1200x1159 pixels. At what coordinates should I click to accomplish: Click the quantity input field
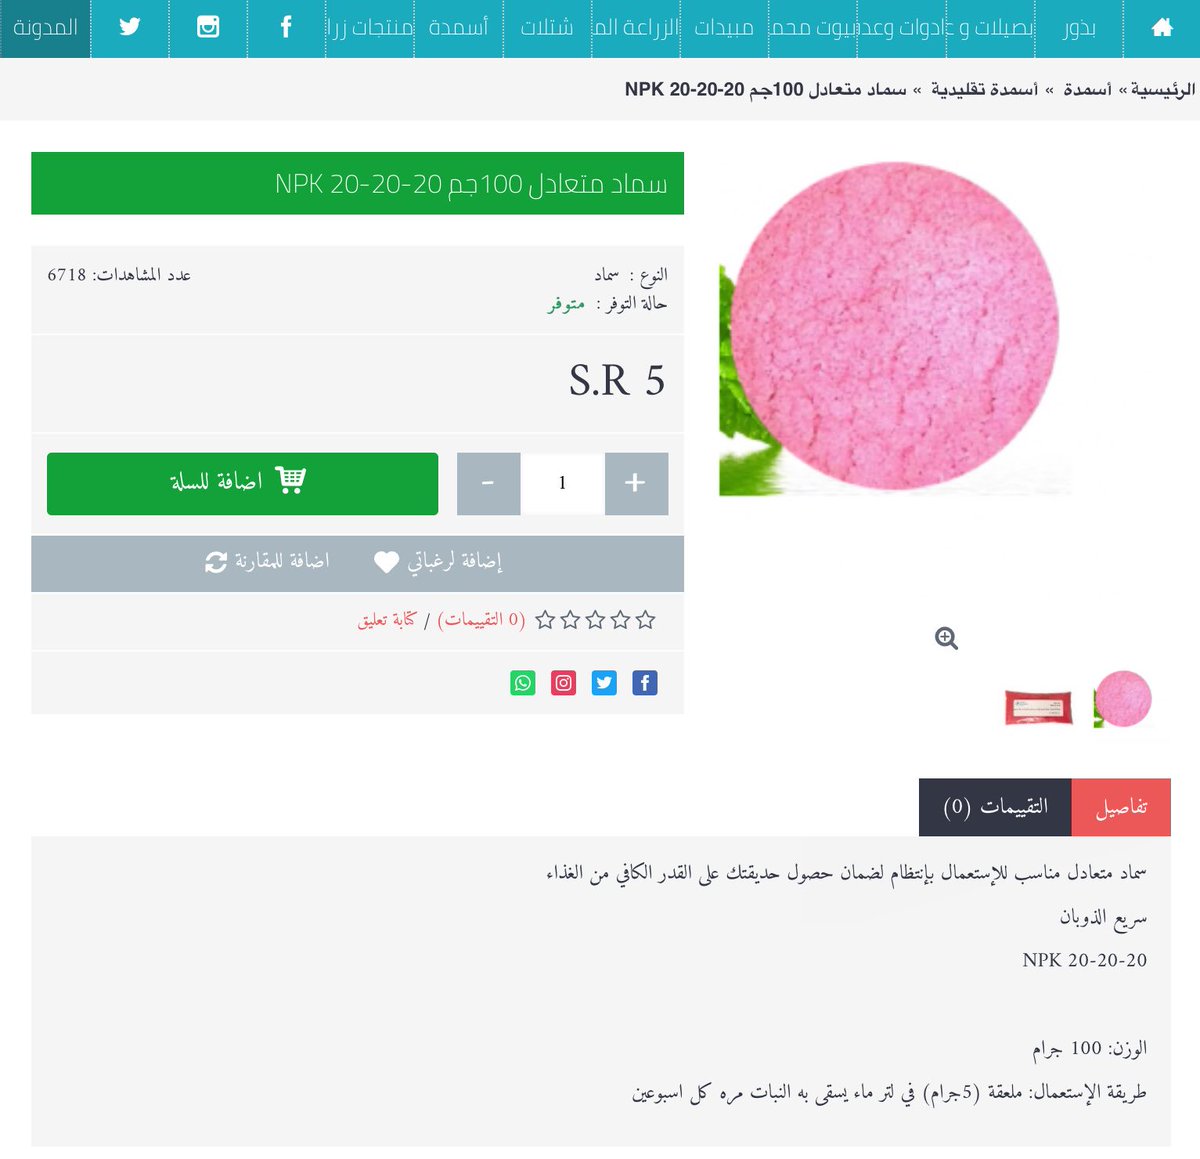coord(562,484)
